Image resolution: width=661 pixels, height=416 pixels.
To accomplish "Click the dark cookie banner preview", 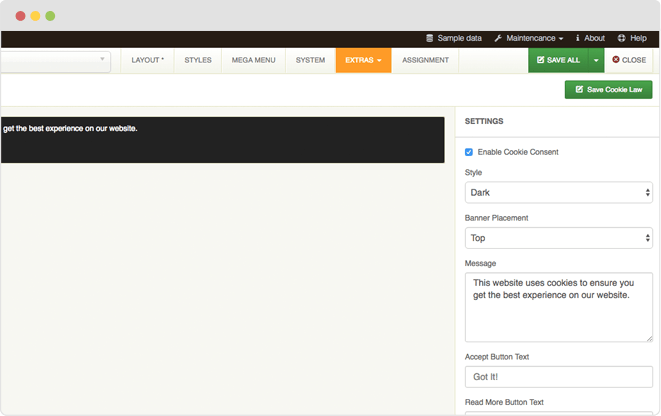I will pyautogui.click(x=222, y=140).
